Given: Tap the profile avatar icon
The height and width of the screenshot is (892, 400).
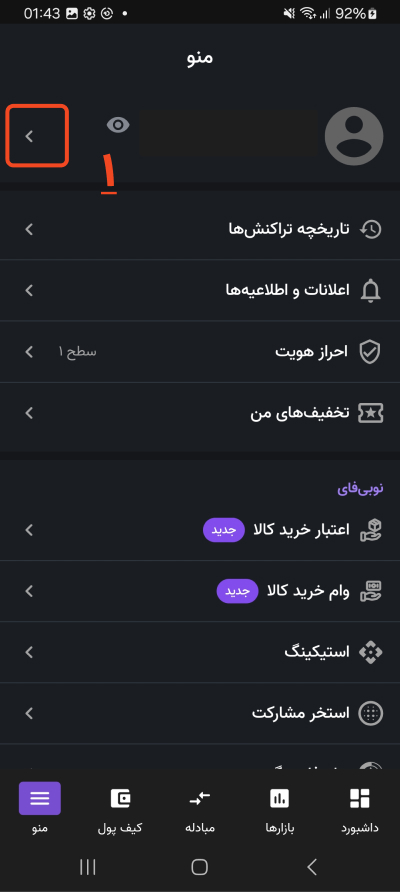Looking at the screenshot, I should (x=353, y=137).
